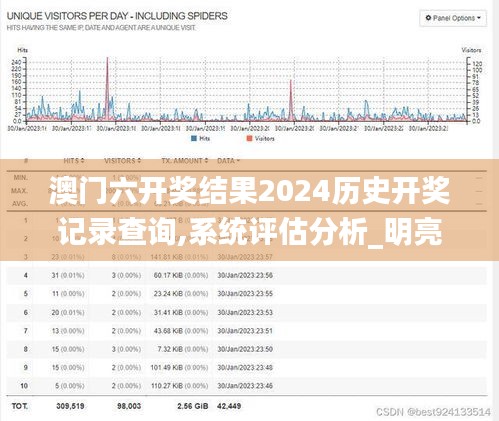This screenshot has height=421, width=499.
Task: Click the panel title Unique Visitors Per Day
Action: click(x=117, y=16)
